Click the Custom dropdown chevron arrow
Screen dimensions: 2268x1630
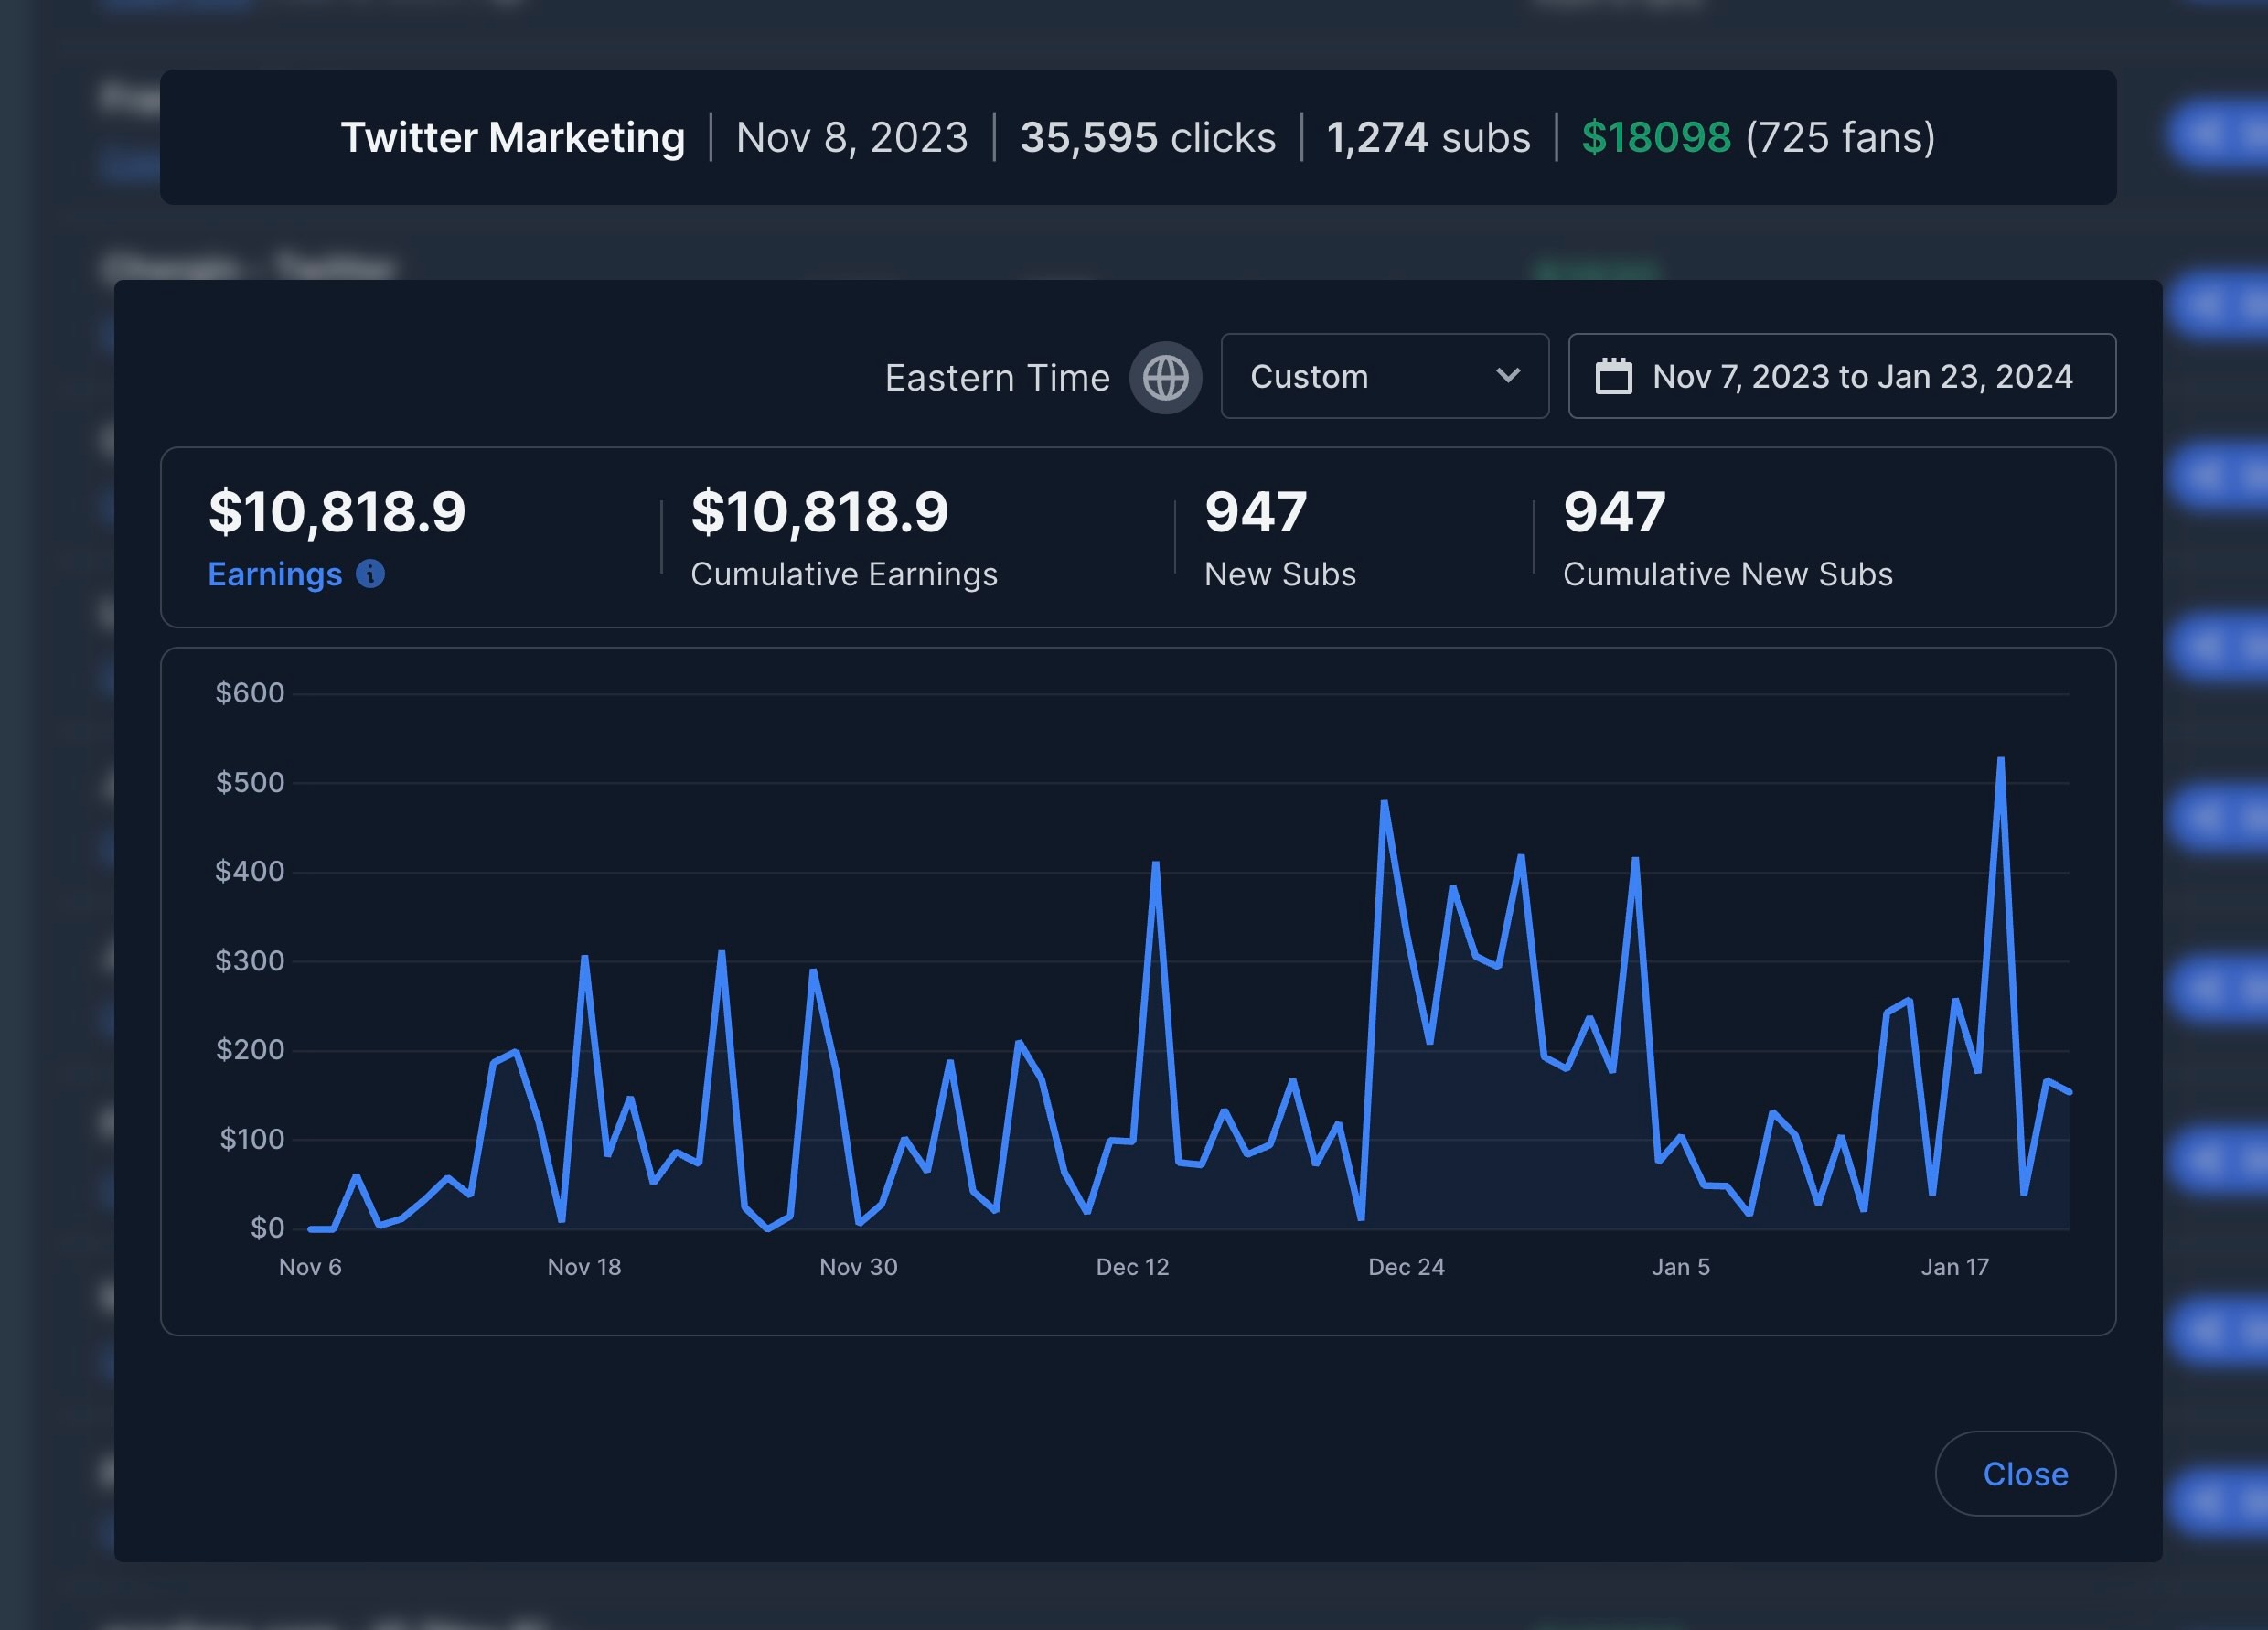(x=1508, y=376)
